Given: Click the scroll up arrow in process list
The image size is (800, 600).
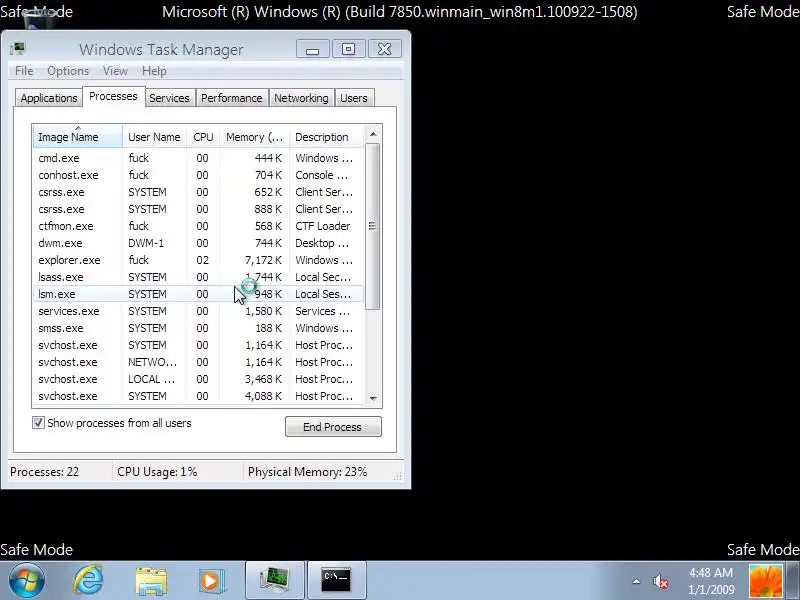Looking at the screenshot, I should point(373,134).
